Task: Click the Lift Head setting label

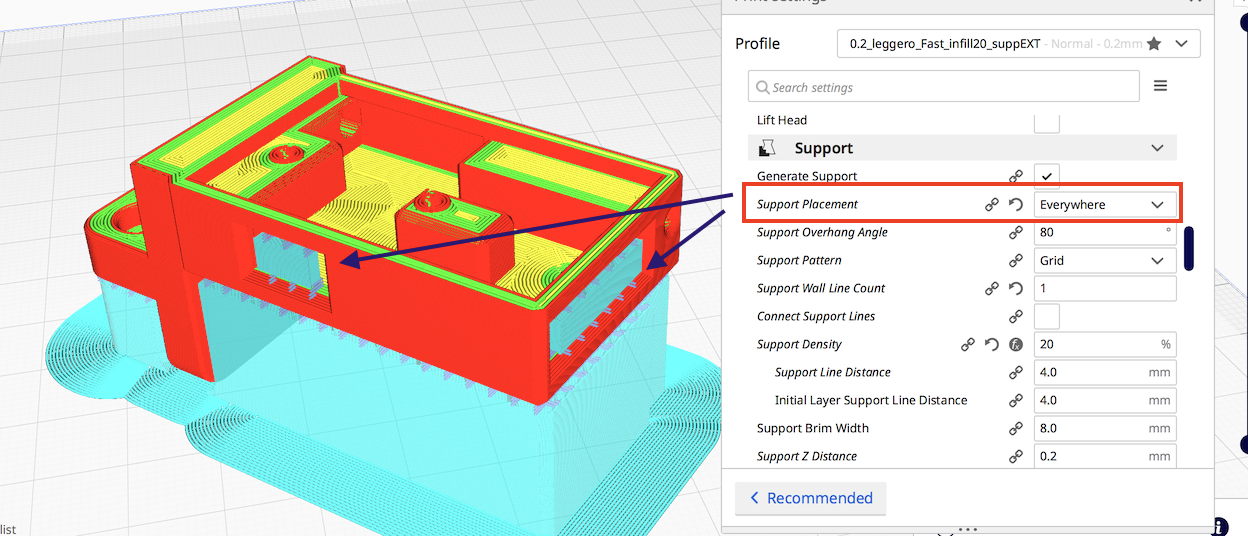Action: point(782,120)
